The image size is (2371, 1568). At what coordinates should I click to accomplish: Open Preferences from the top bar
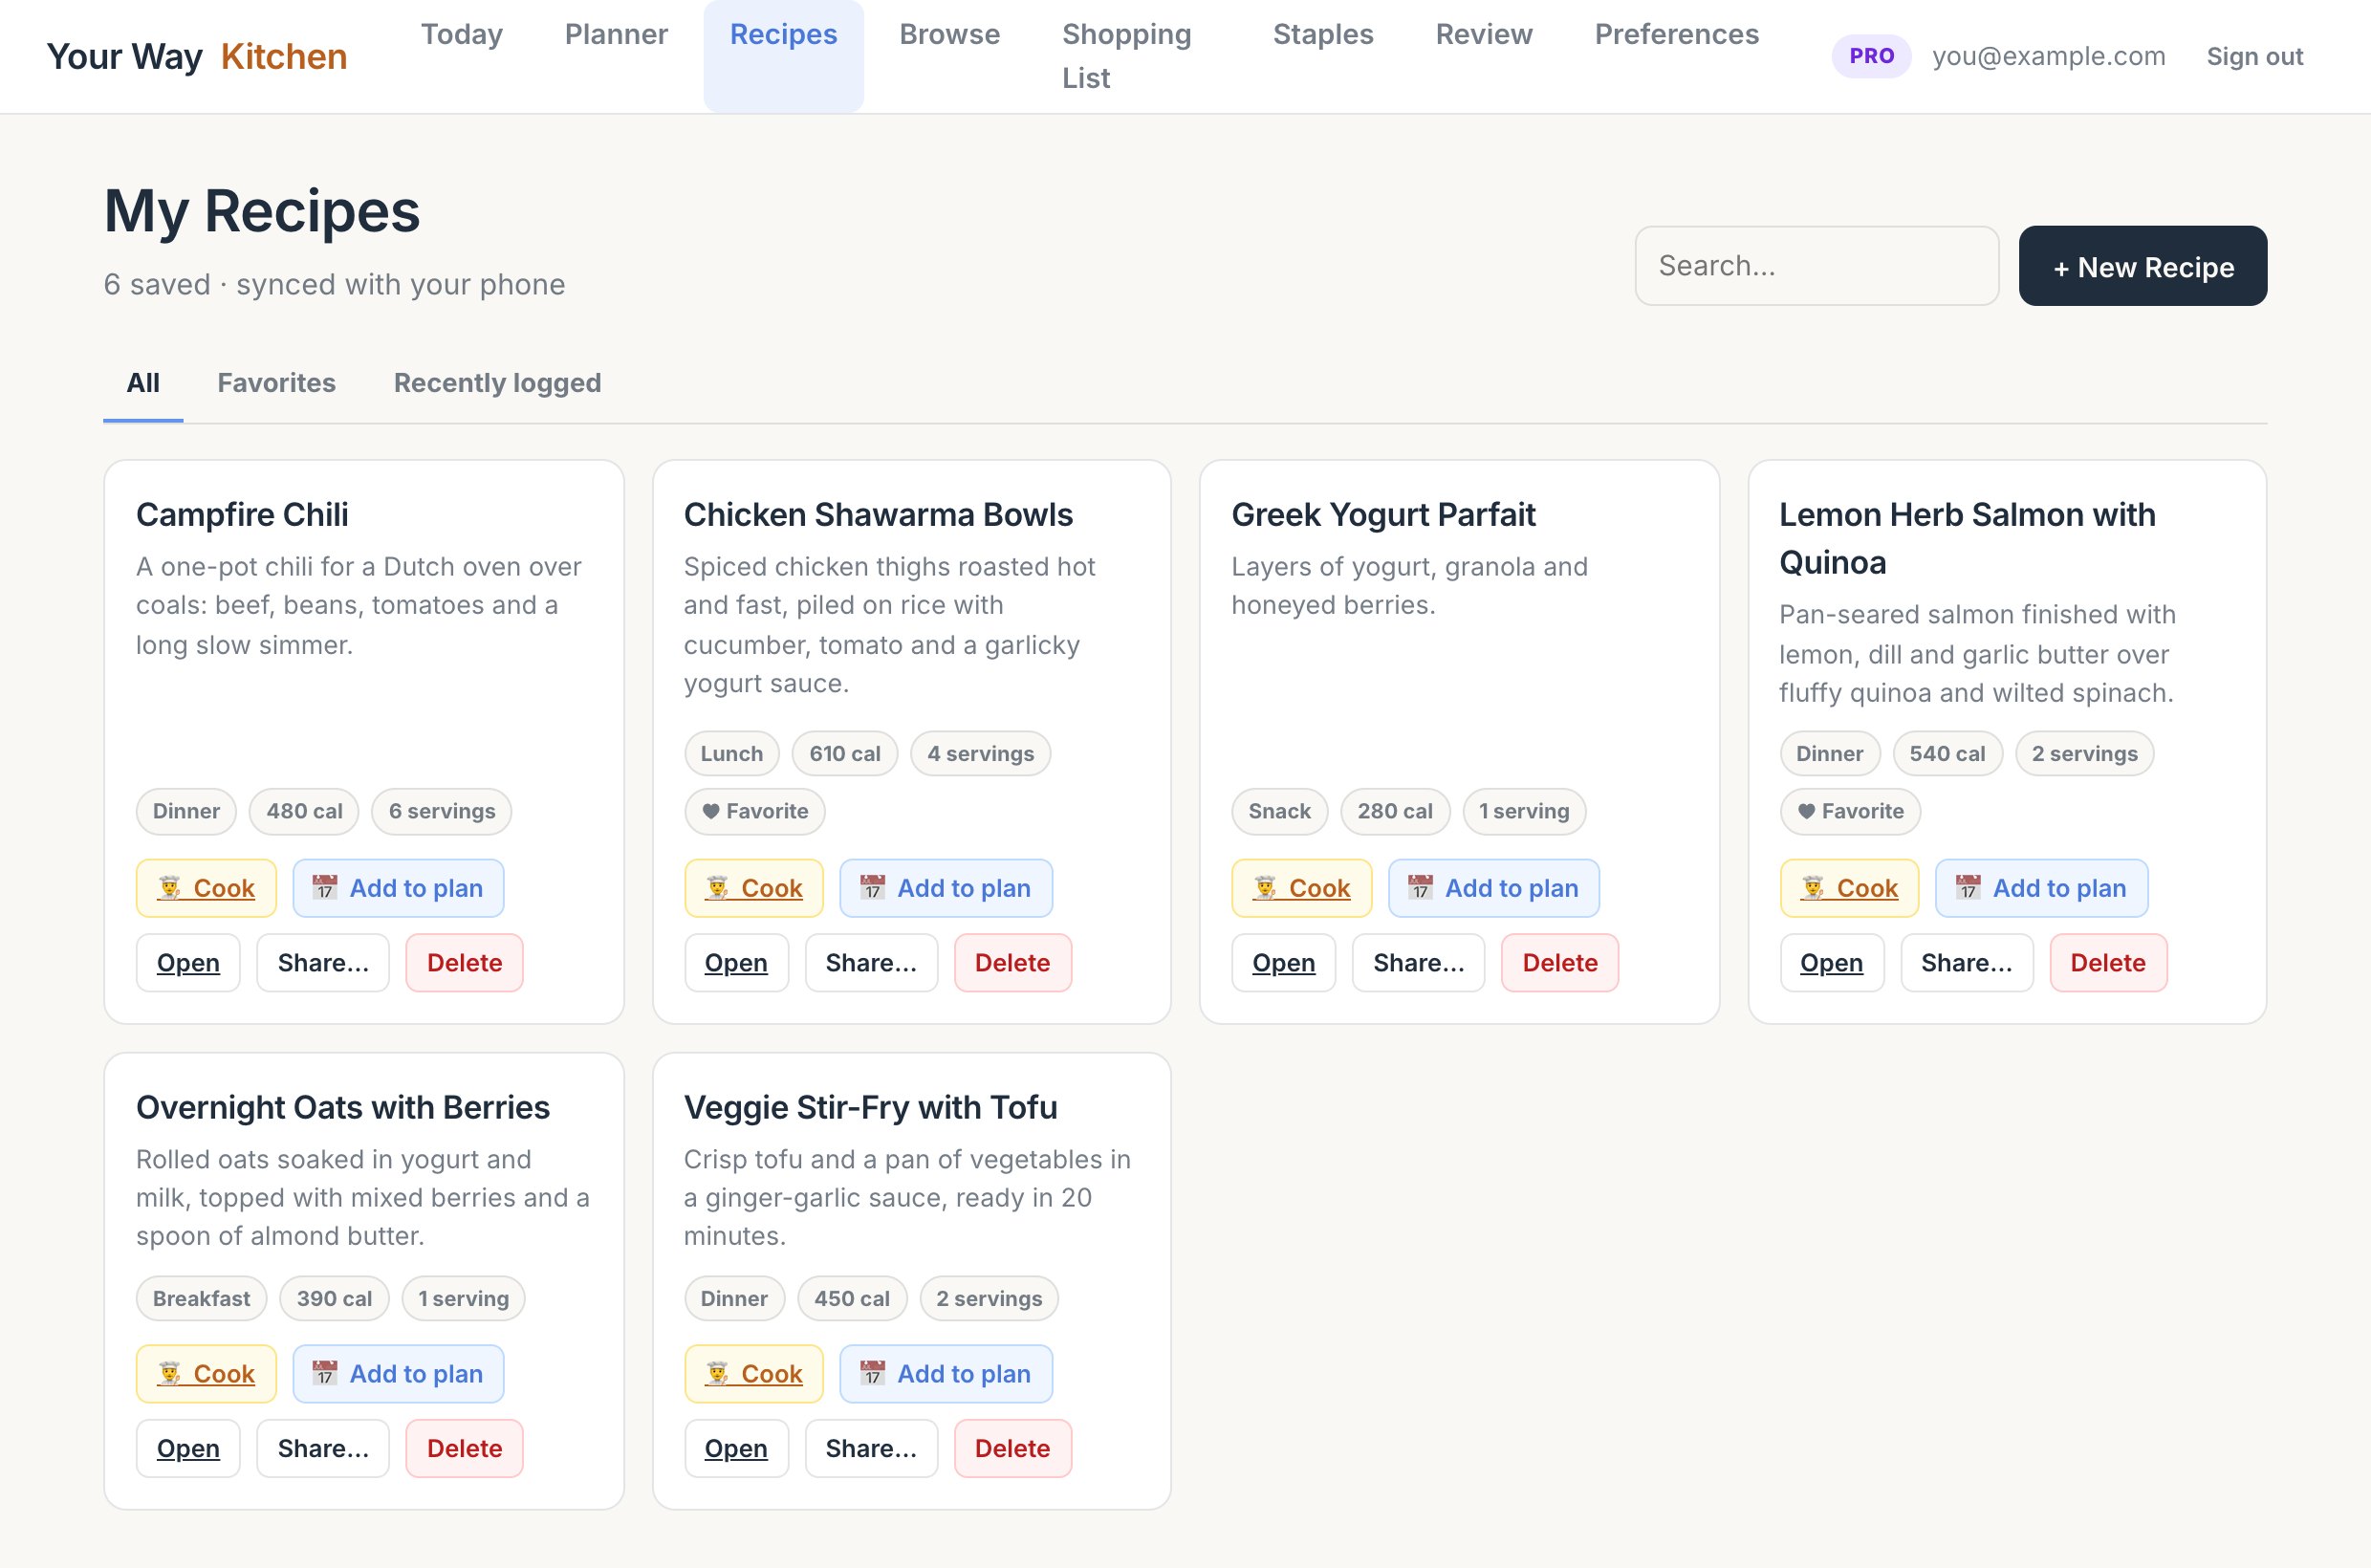[1677, 34]
